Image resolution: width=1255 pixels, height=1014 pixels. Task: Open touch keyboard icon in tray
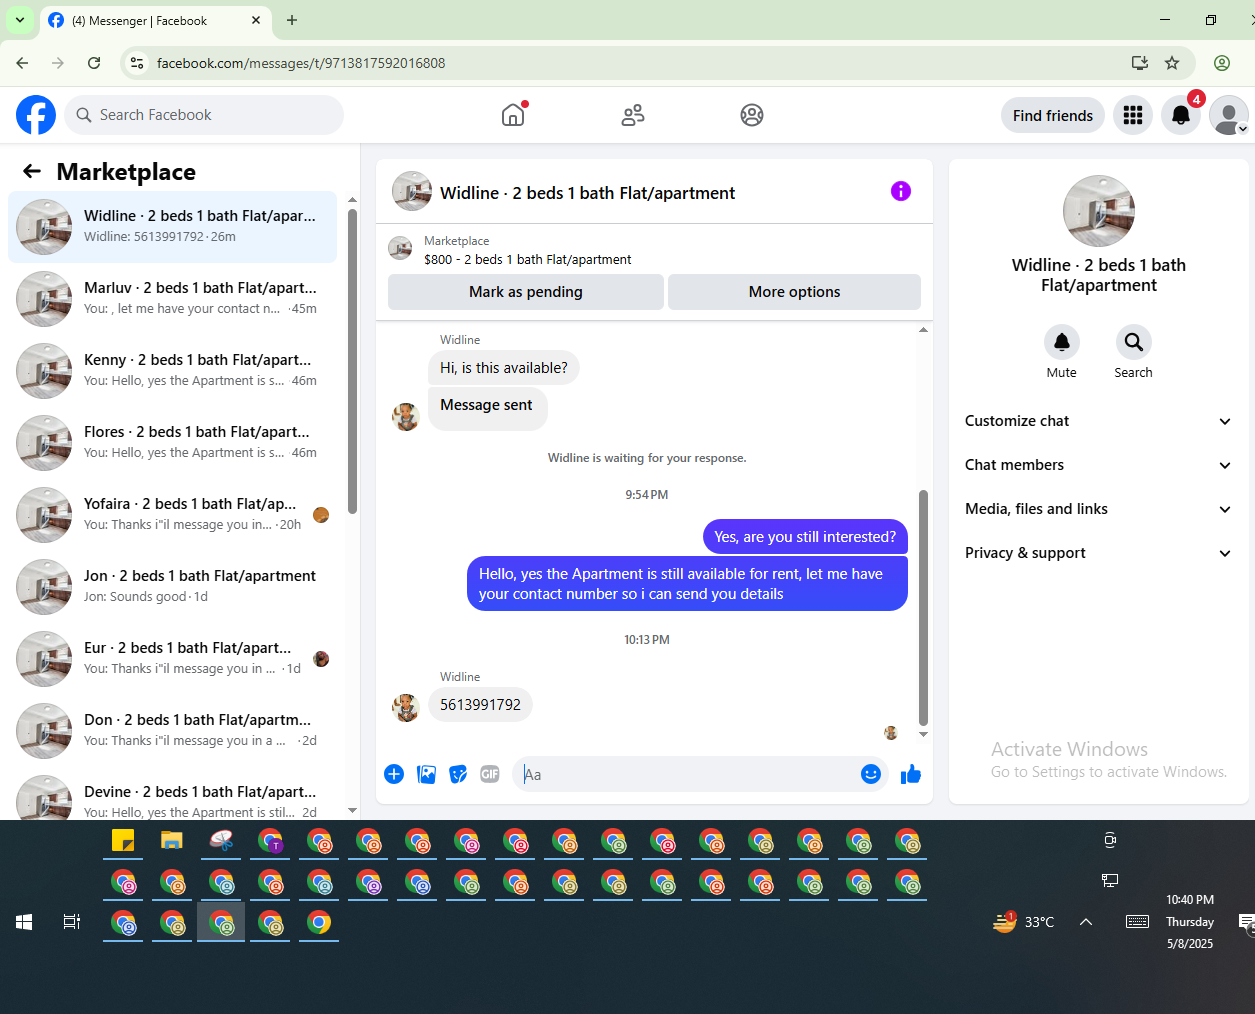click(1138, 922)
